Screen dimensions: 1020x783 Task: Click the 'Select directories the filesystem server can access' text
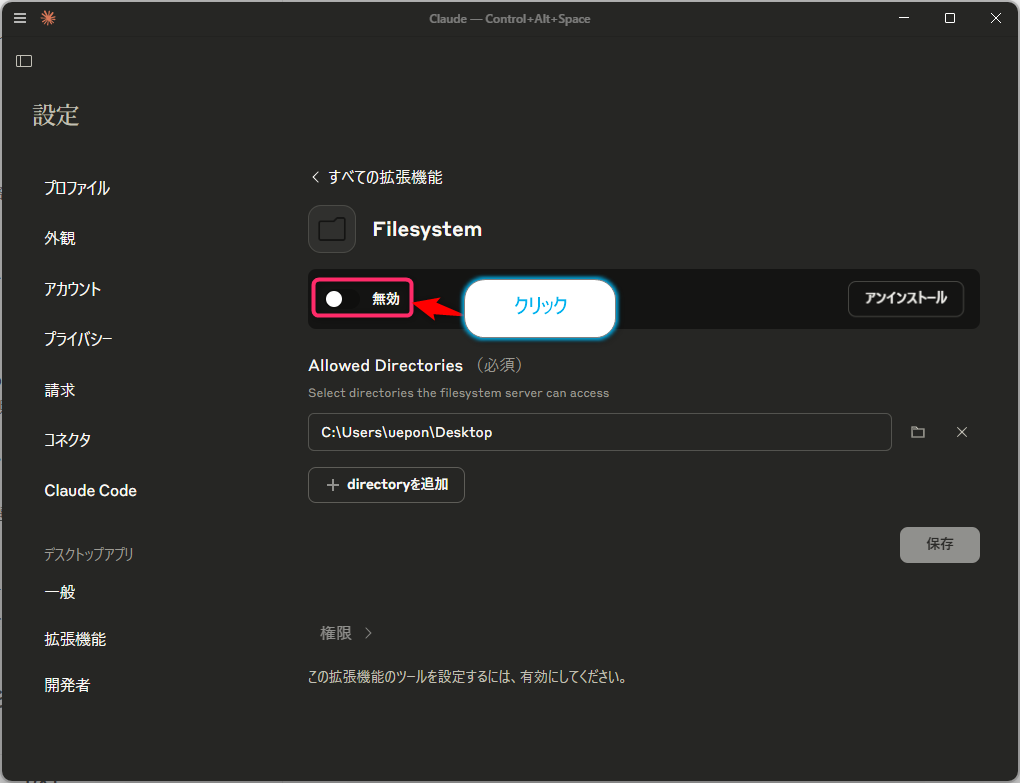coord(459,393)
